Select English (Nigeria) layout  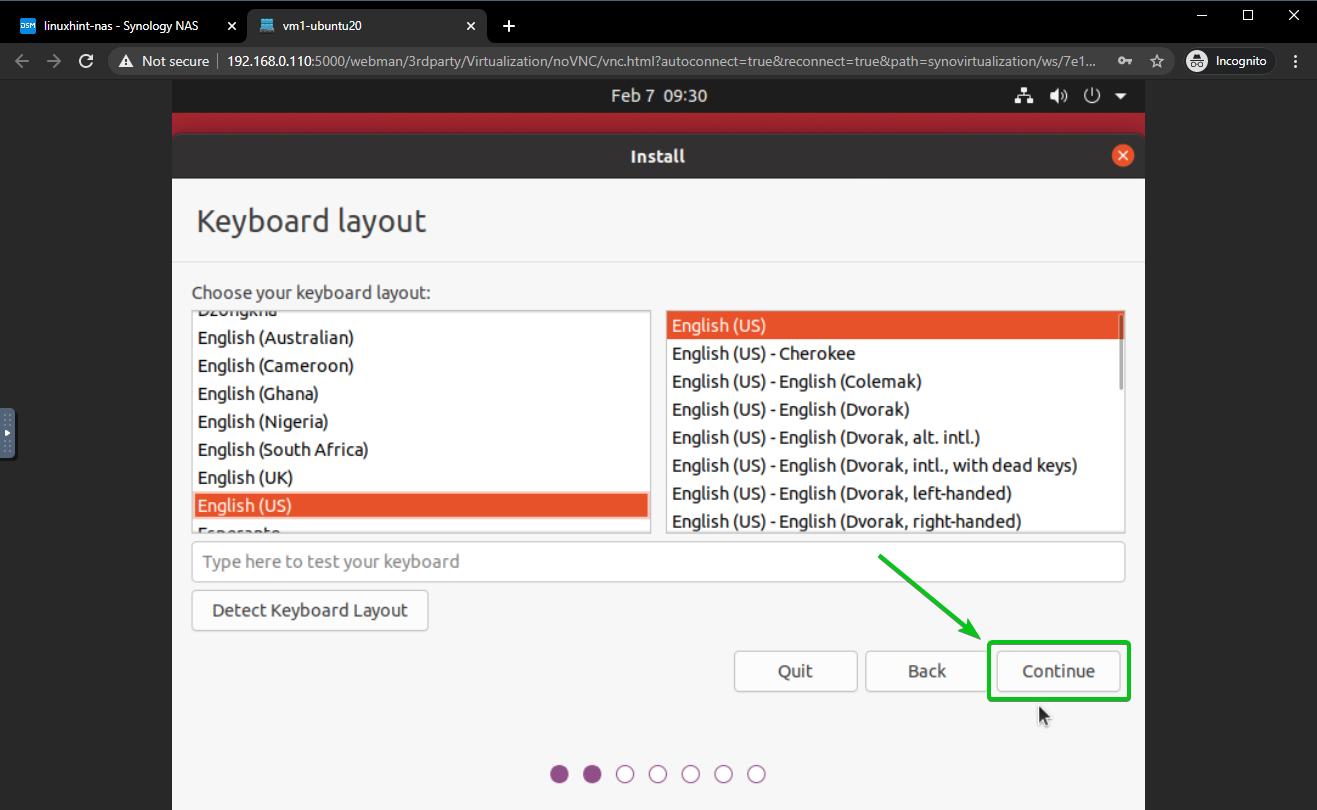point(420,422)
